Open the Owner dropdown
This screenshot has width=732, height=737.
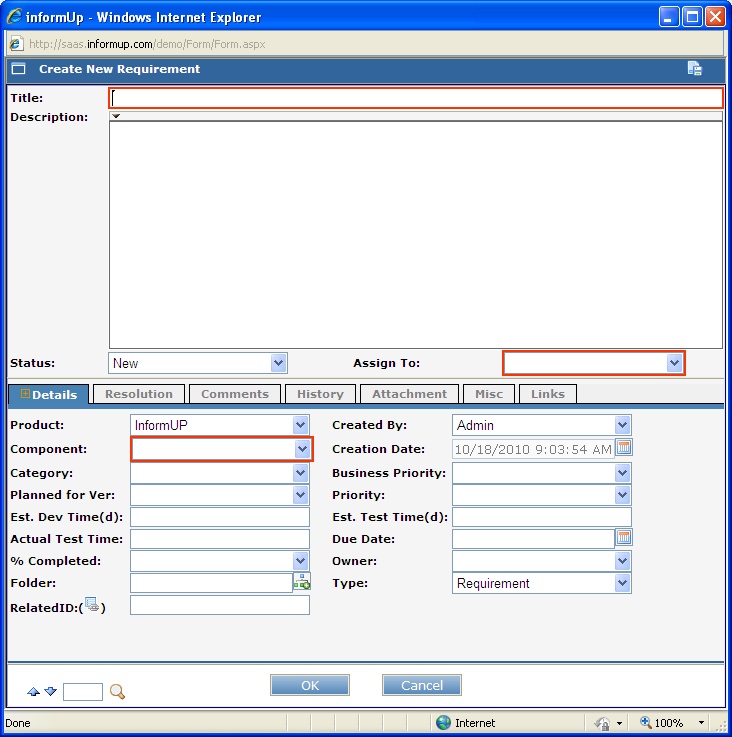coord(622,561)
